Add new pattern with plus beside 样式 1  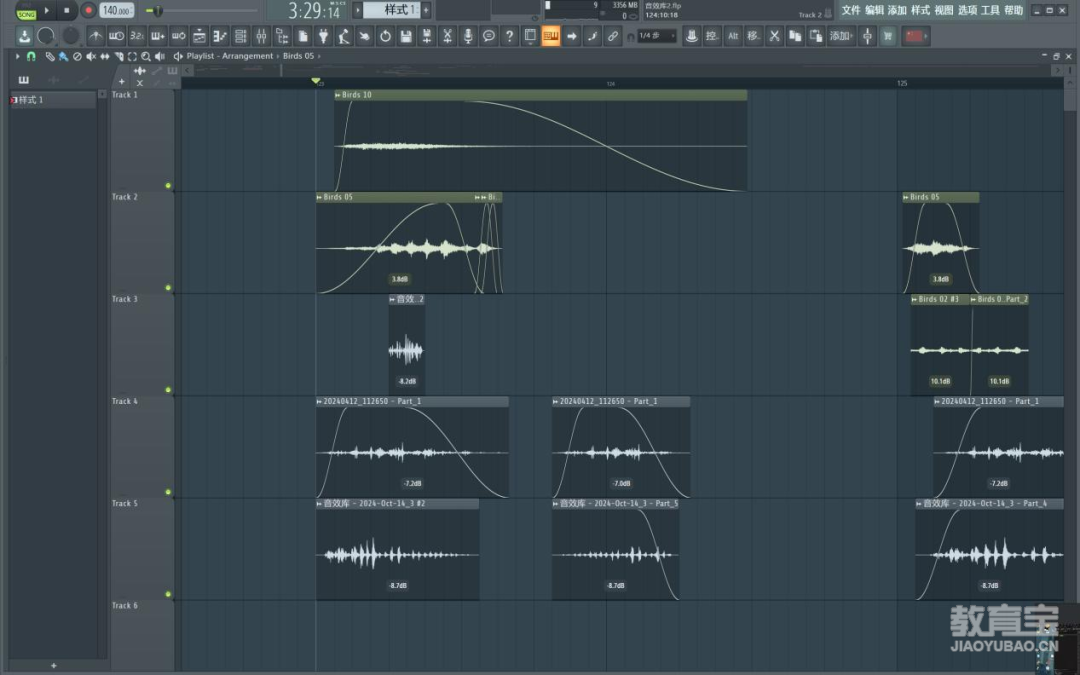point(426,10)
